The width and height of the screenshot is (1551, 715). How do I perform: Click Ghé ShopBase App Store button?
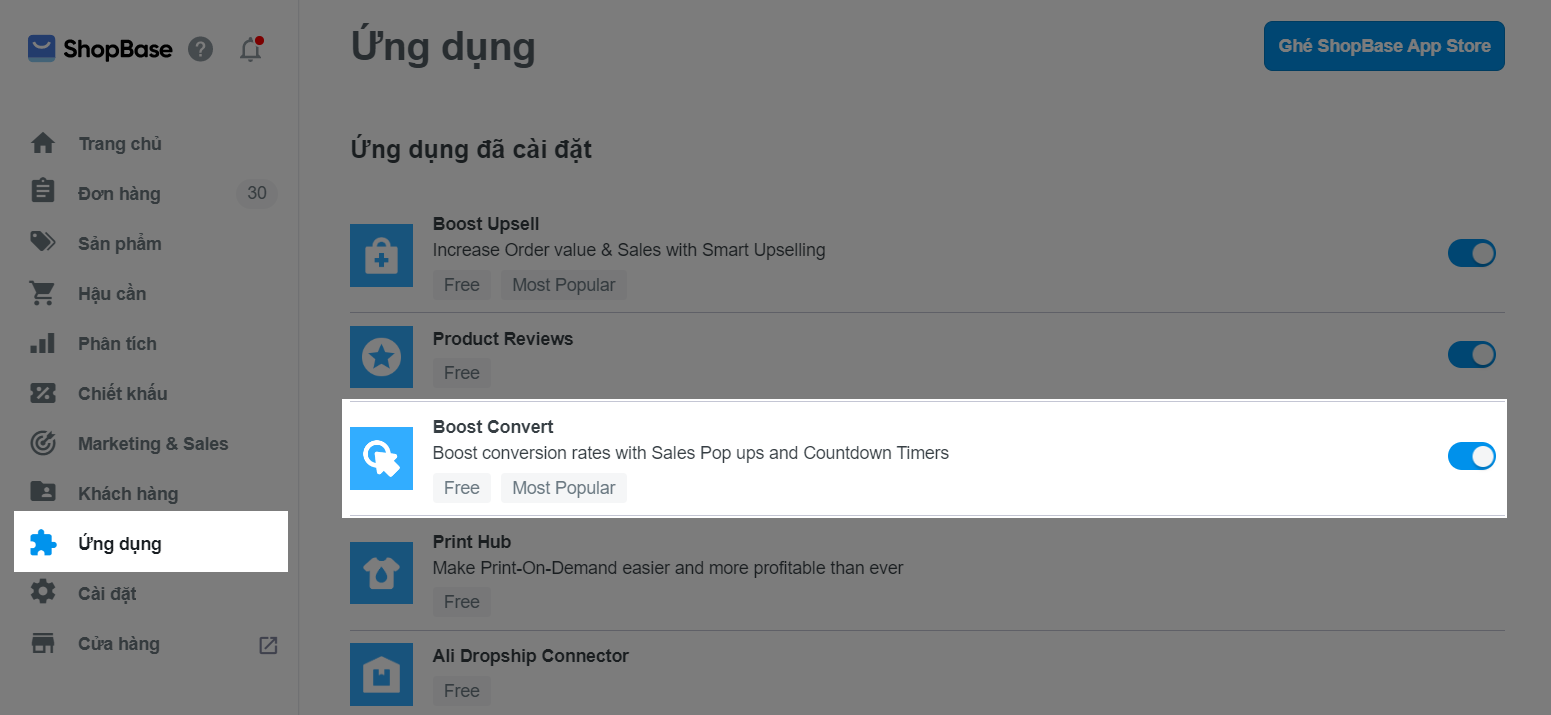(1384, 46)
